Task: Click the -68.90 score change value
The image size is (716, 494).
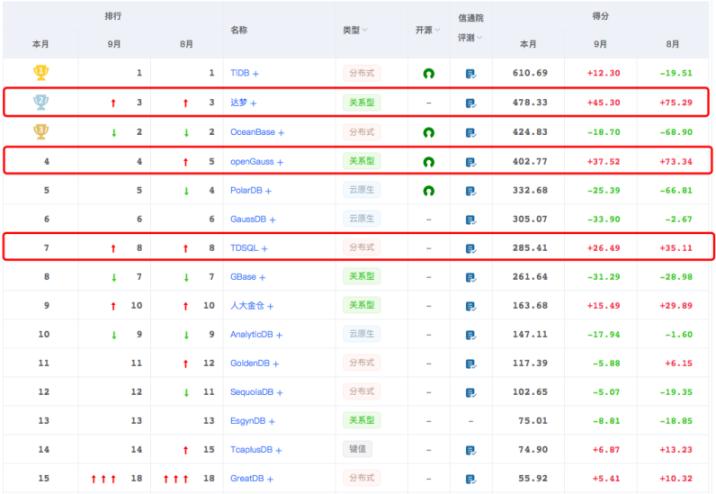Action: pos(676,132)
